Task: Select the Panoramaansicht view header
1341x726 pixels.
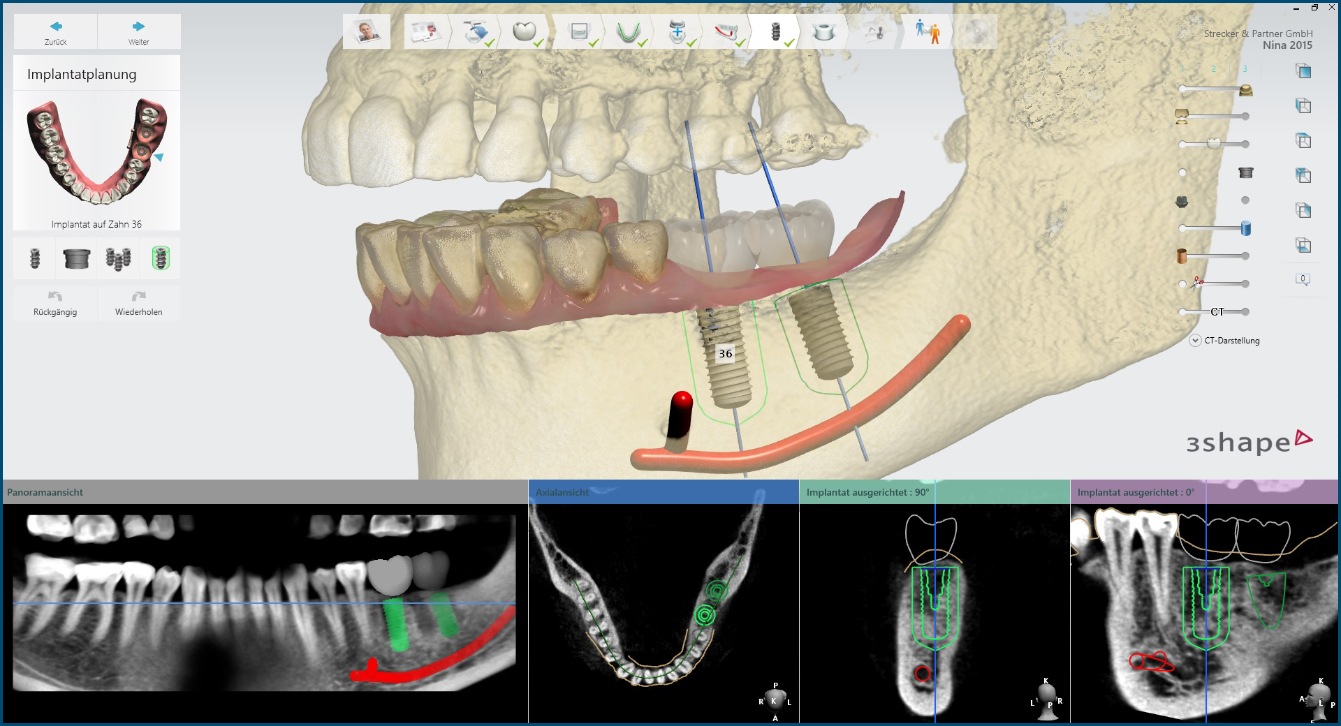Action: [265, 492]
